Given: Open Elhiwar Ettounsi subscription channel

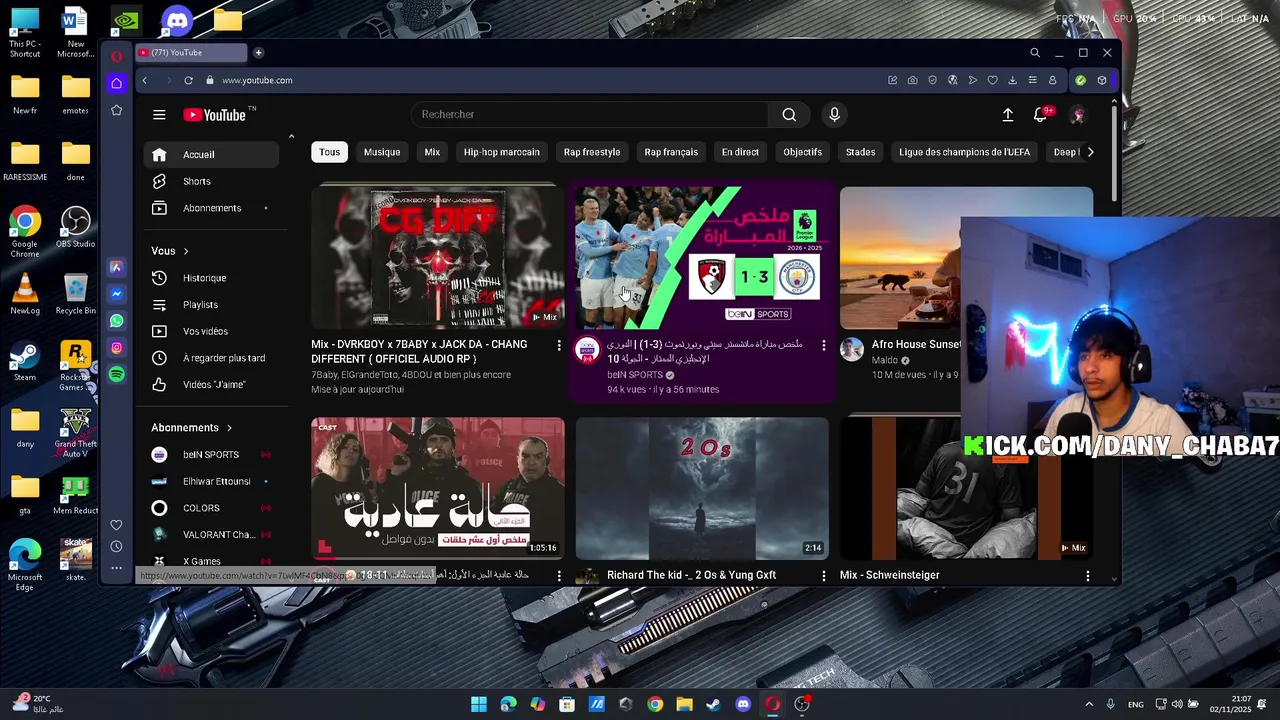Looking at the screenshot, I should (x=212, y=481).
